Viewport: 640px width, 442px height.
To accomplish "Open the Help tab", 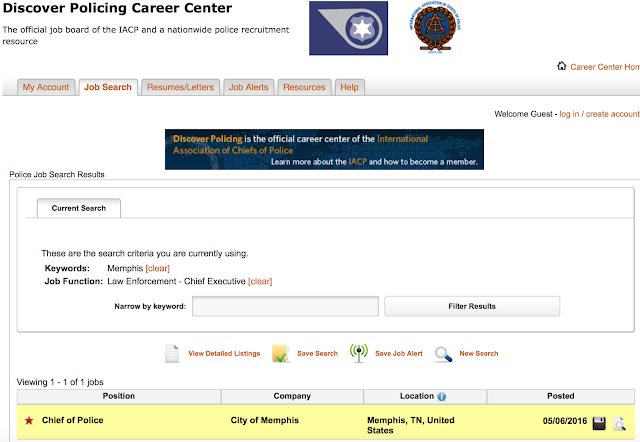I will click(x=349, y=87).
